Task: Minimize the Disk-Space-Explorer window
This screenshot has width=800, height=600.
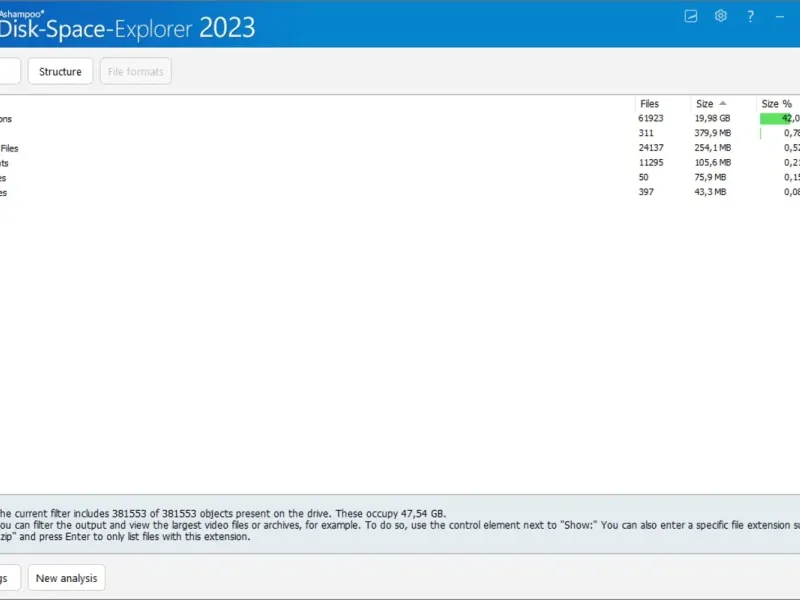Action: coord(780,17)
